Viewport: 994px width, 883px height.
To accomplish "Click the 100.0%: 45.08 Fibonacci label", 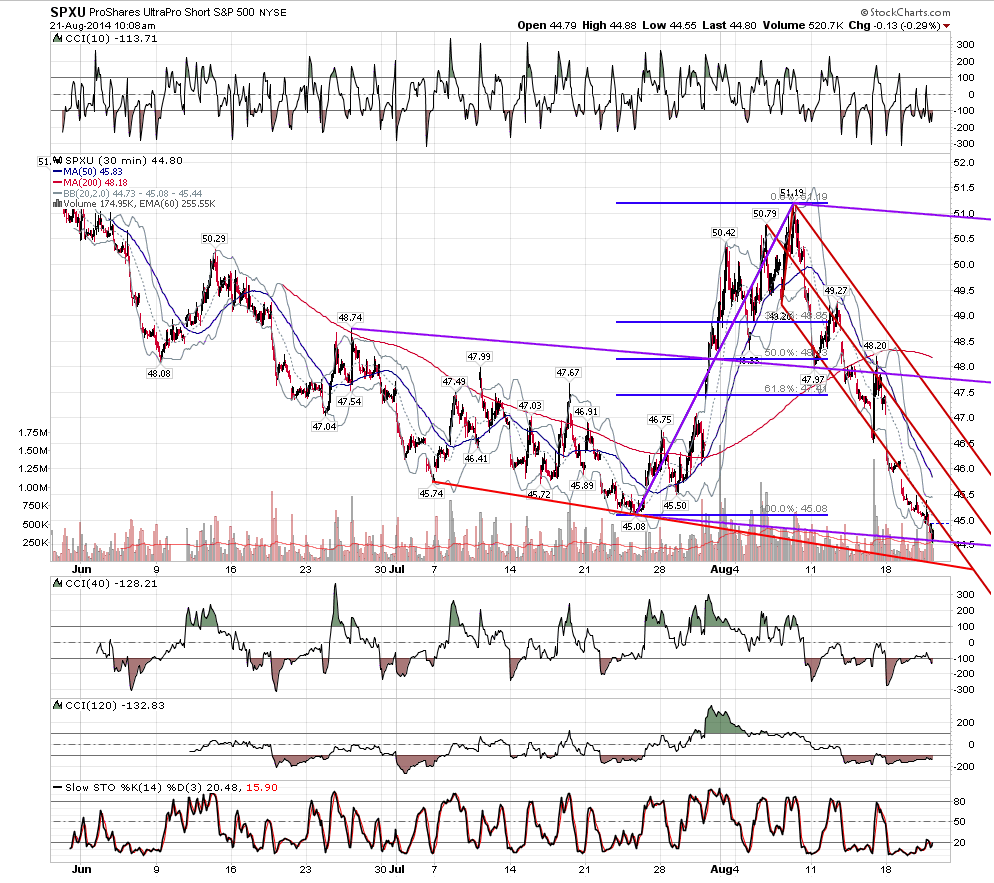I will [794, 509].
